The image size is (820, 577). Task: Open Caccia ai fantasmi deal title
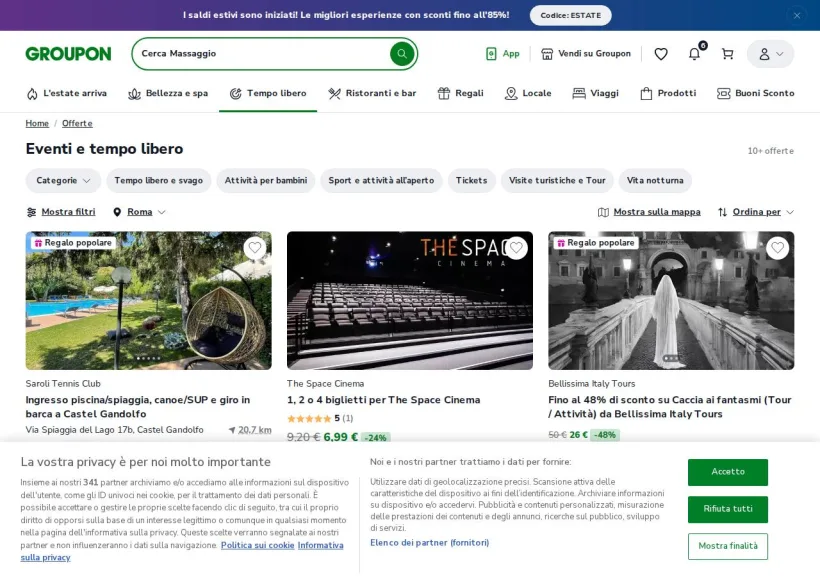point(669,406)
